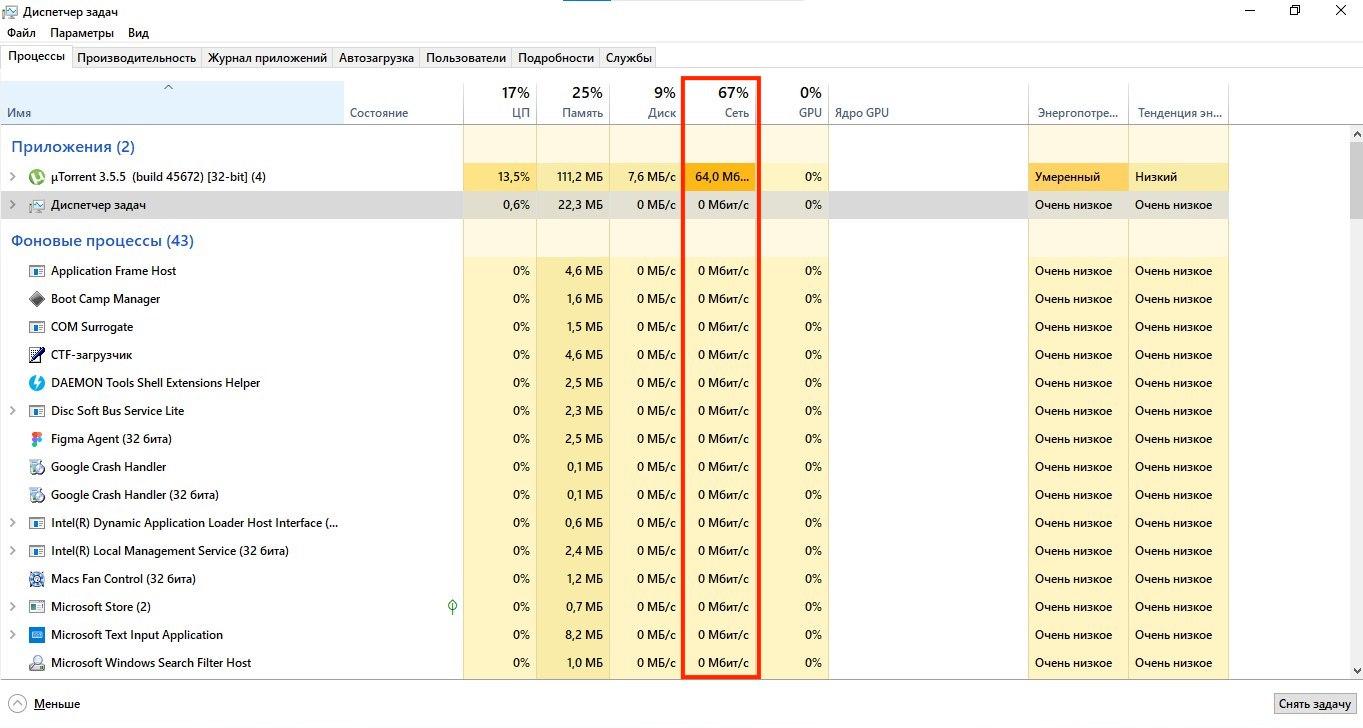Expand Intel(R) Local Management Service entry
Image resolution: width=1363 pixels, height=728 pixels.
click(x=13, y=551)
